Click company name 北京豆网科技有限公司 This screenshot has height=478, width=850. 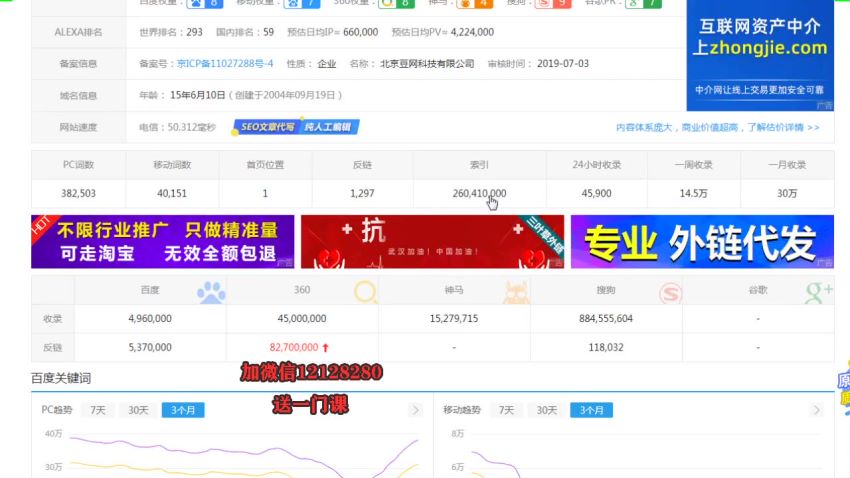click(427, 63)
